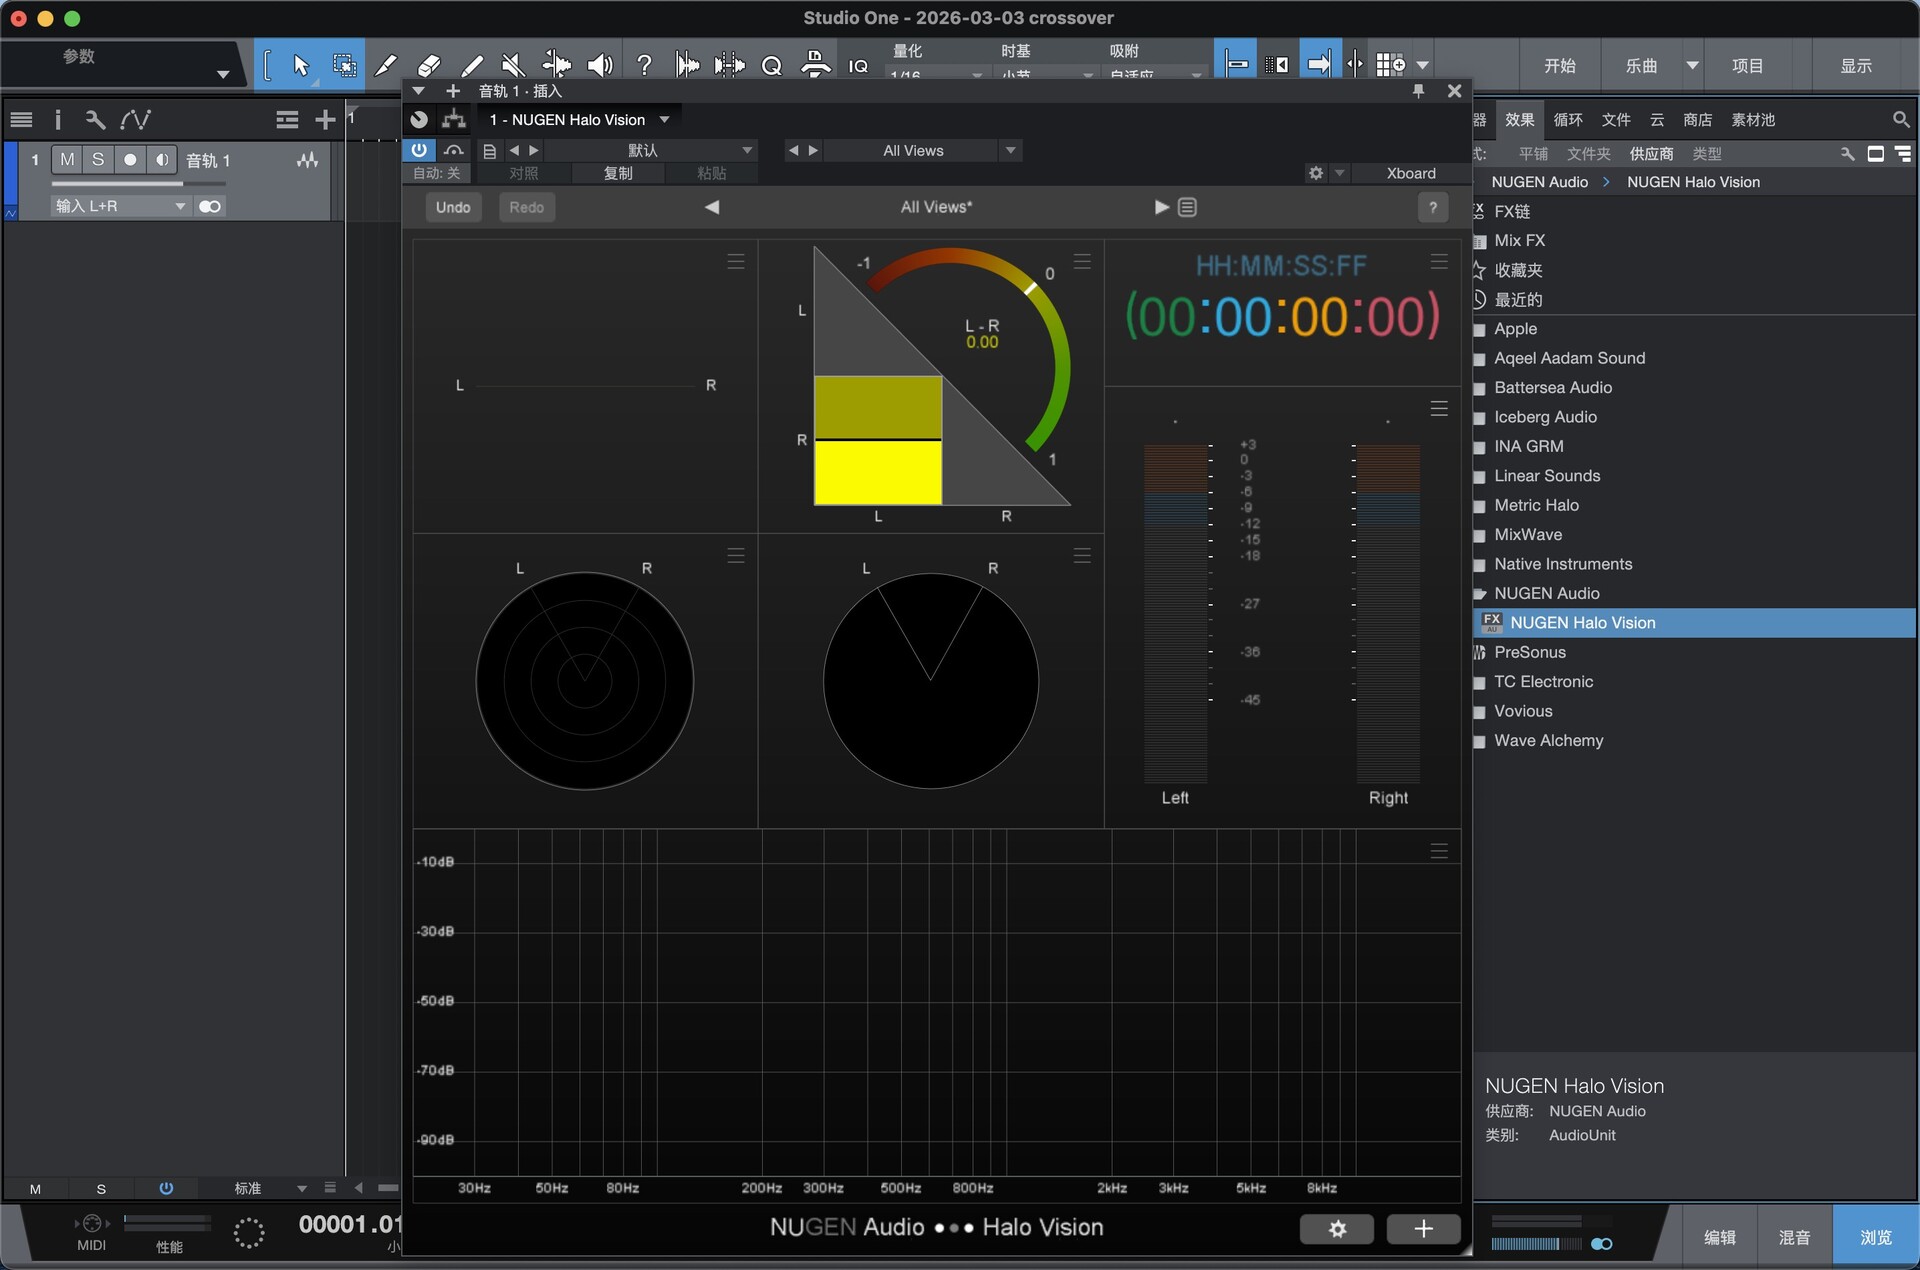Switch to the 混音 view at bottom right
Screen dimensions: 1920x1270
[1795, 1236]
